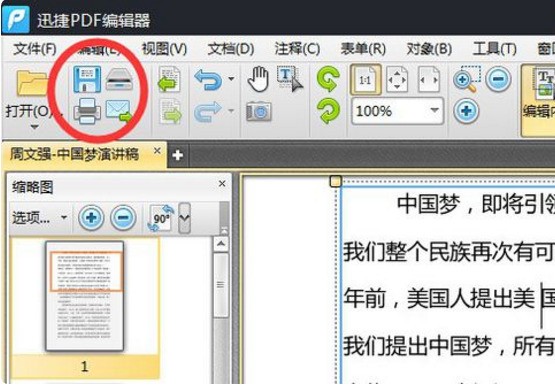Toggle the fit page view button
Viewport: 555px width, 386px height.
[x=397, y=80]
